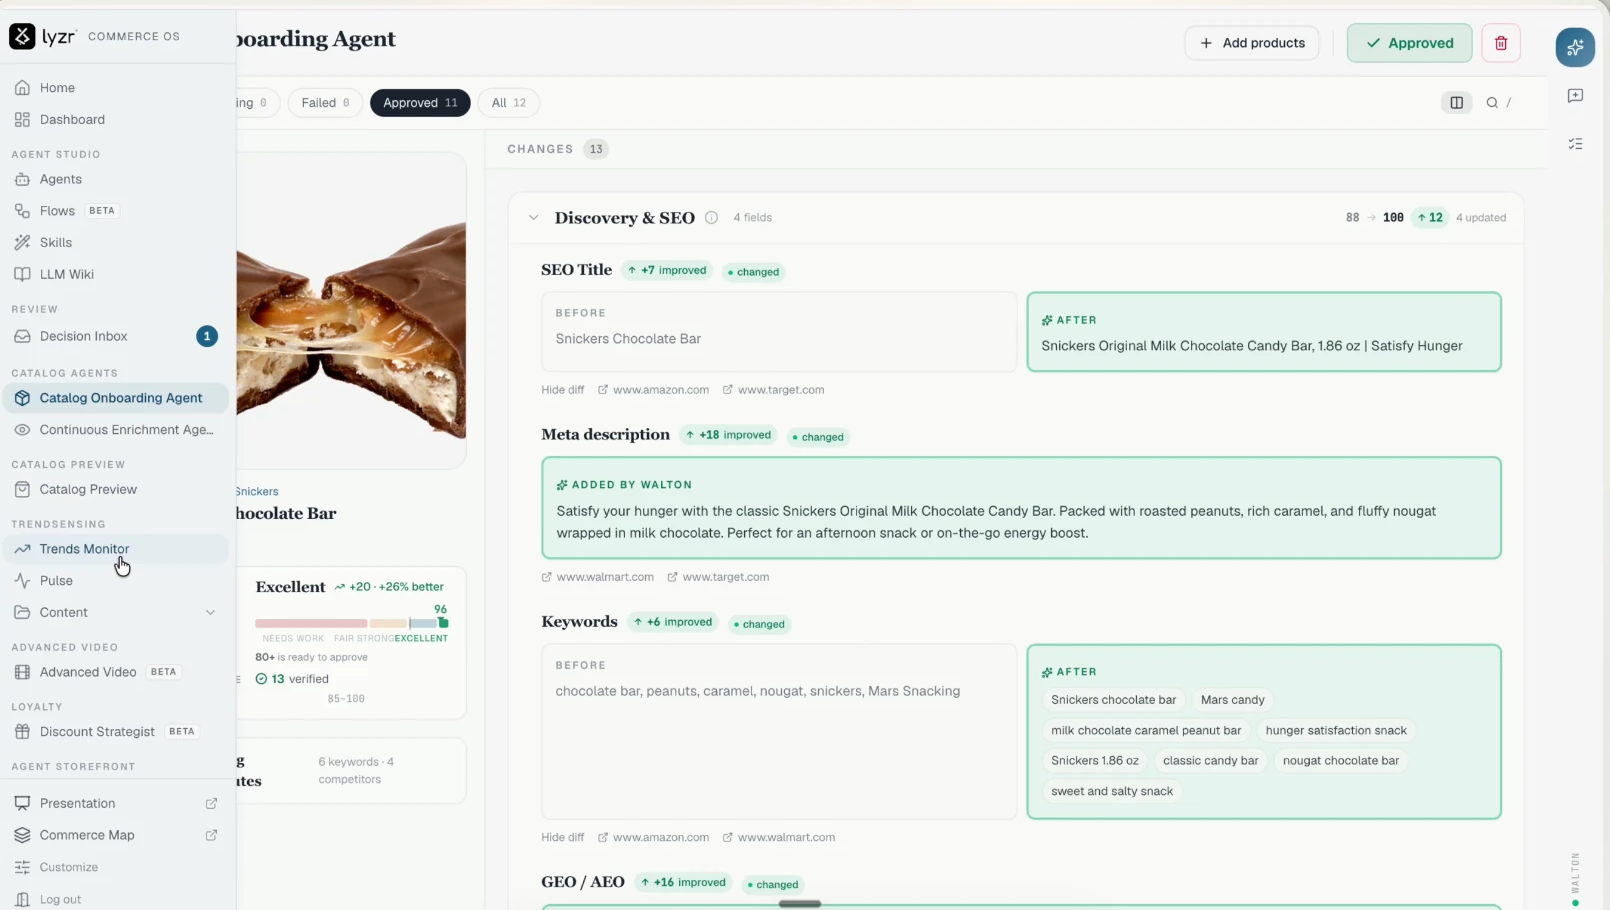Open the Walton AI sparkle assistant
Screen dimensions: 1610x910
tap(1575, 47)
